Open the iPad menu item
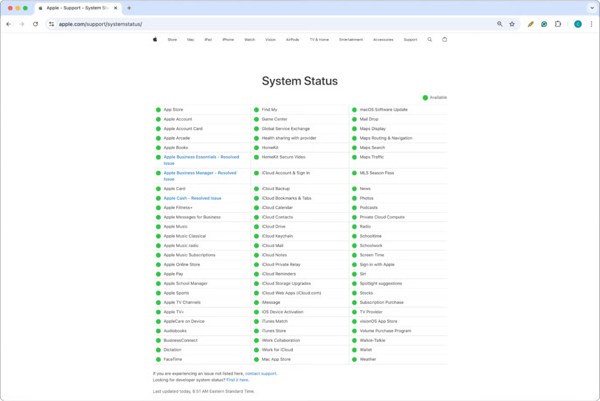This screenshot has height=401, width=600. (208, 39)
